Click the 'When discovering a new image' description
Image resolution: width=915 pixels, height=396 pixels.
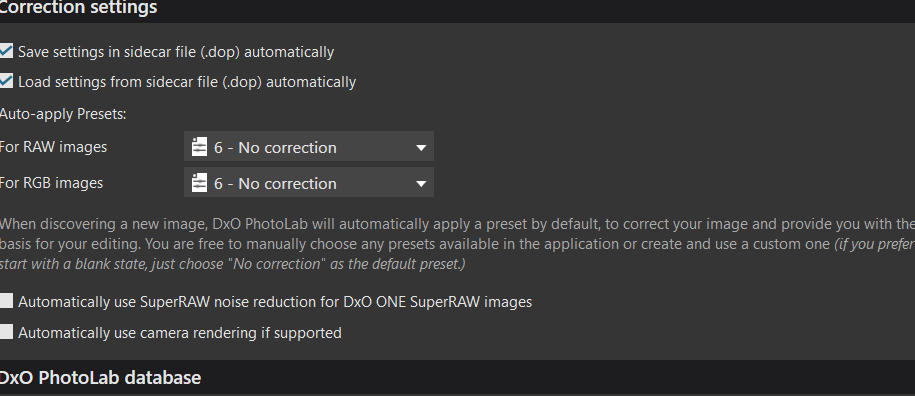[x=458, y=244]
